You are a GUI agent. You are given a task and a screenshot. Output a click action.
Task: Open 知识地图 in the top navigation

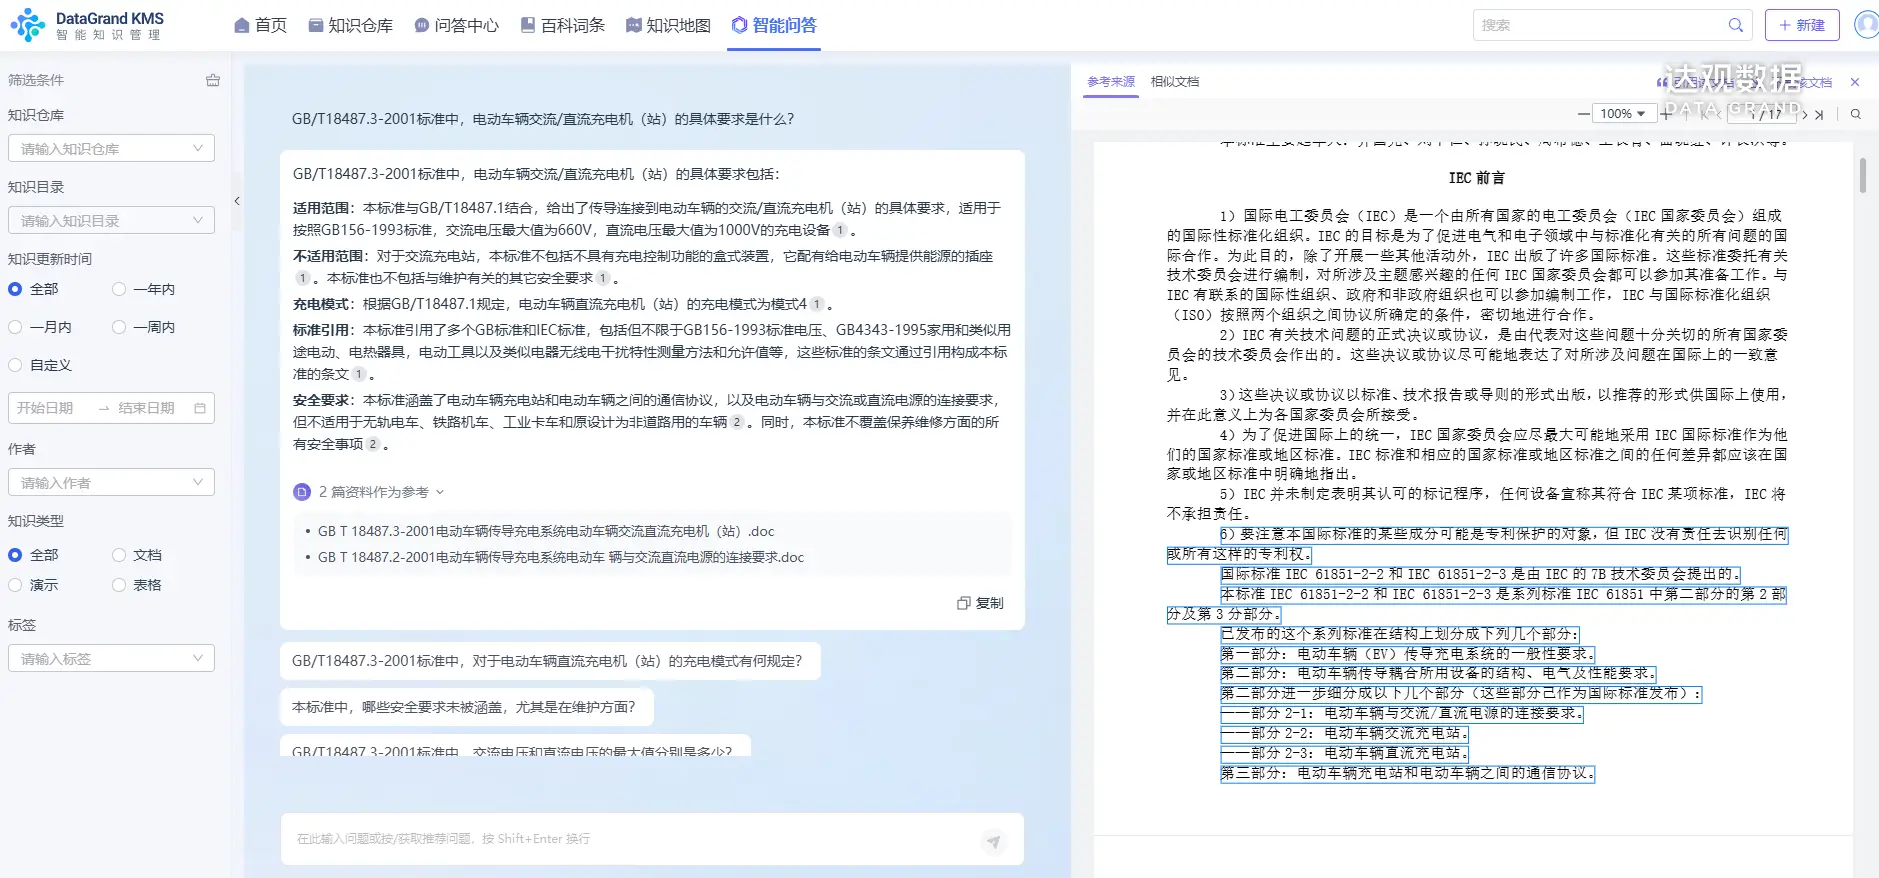tap(668, 25)
